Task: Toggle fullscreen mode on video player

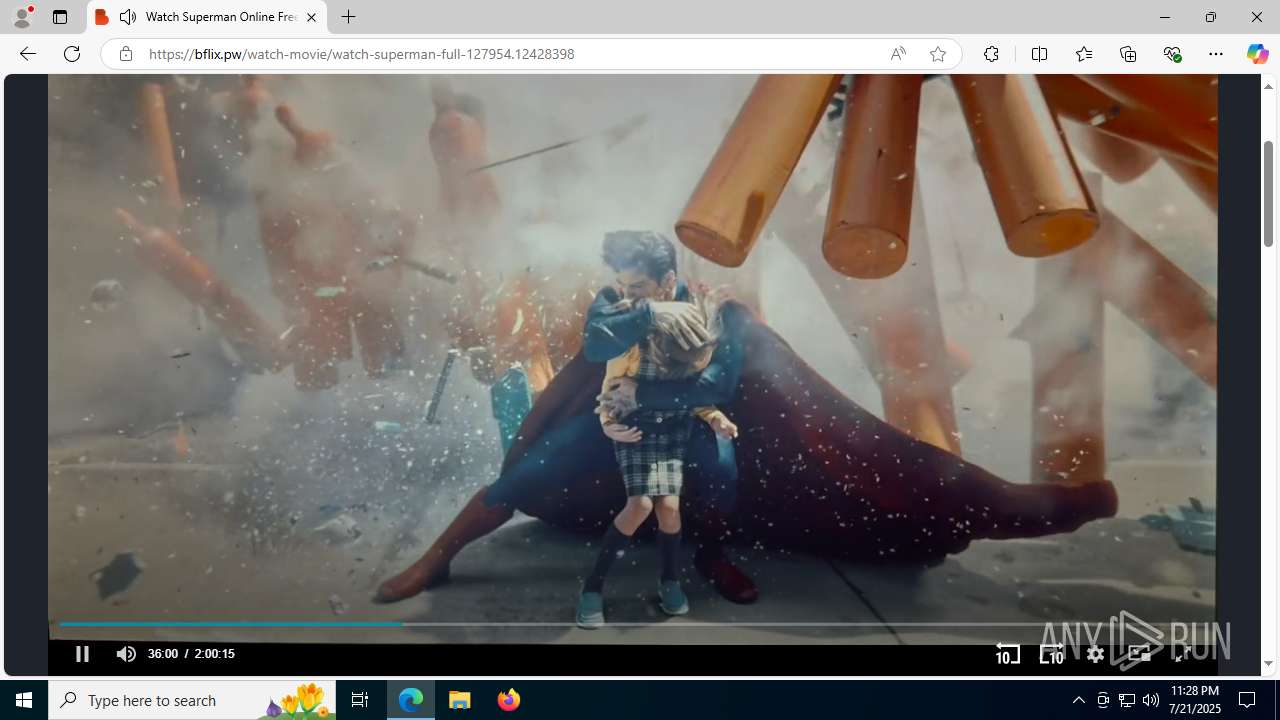Action: (x=1183, y=654)
